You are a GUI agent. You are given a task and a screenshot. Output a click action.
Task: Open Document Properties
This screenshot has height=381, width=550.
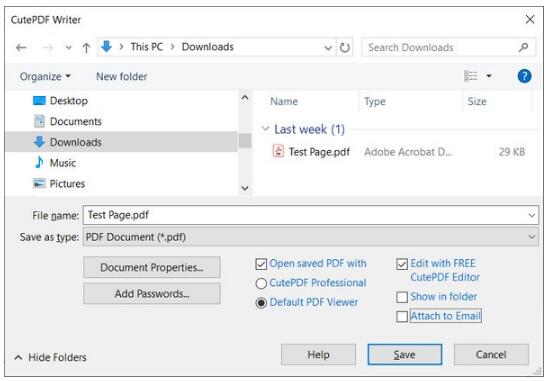(152, 267)
